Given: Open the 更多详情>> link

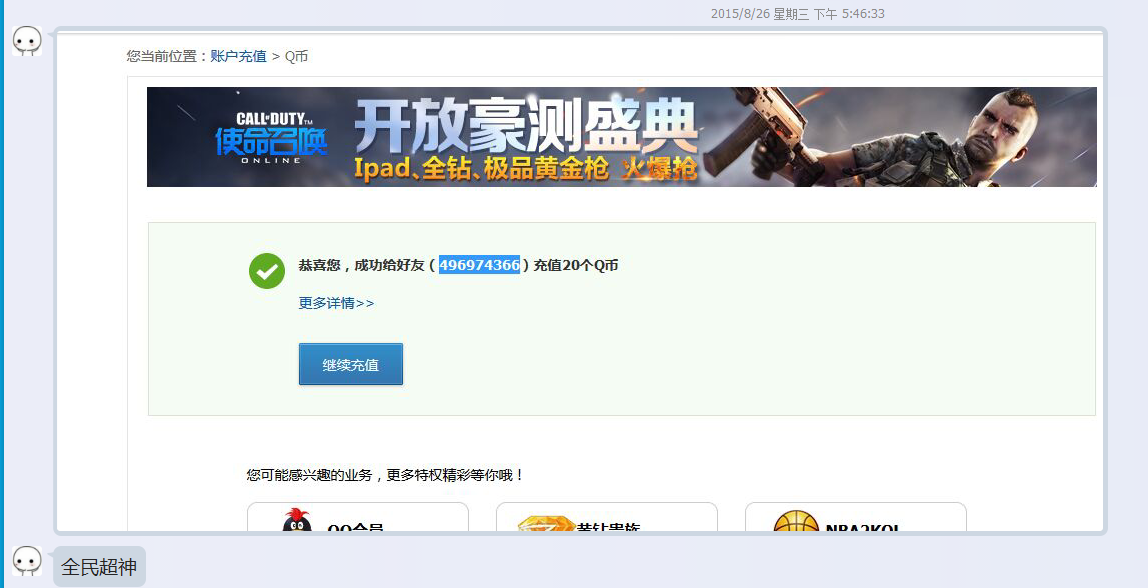Looking at the screenshot, I should tap(336, 303).
